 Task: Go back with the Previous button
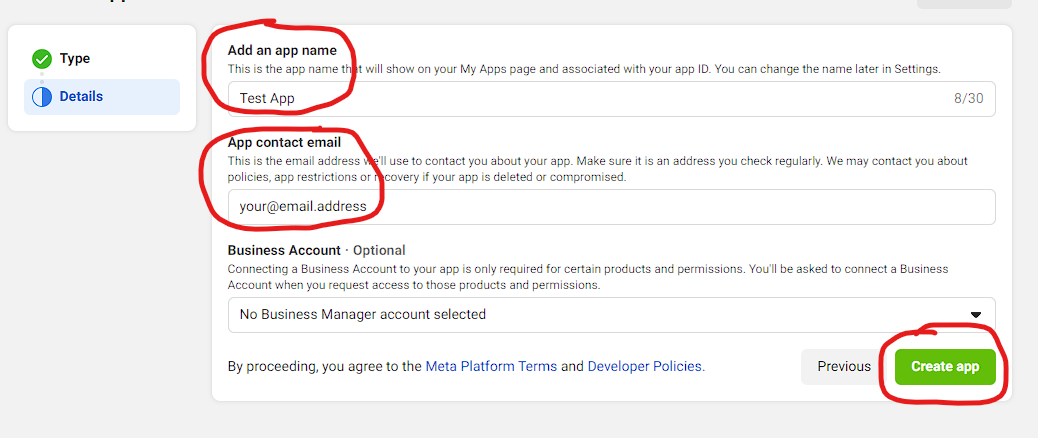(844, 367)
